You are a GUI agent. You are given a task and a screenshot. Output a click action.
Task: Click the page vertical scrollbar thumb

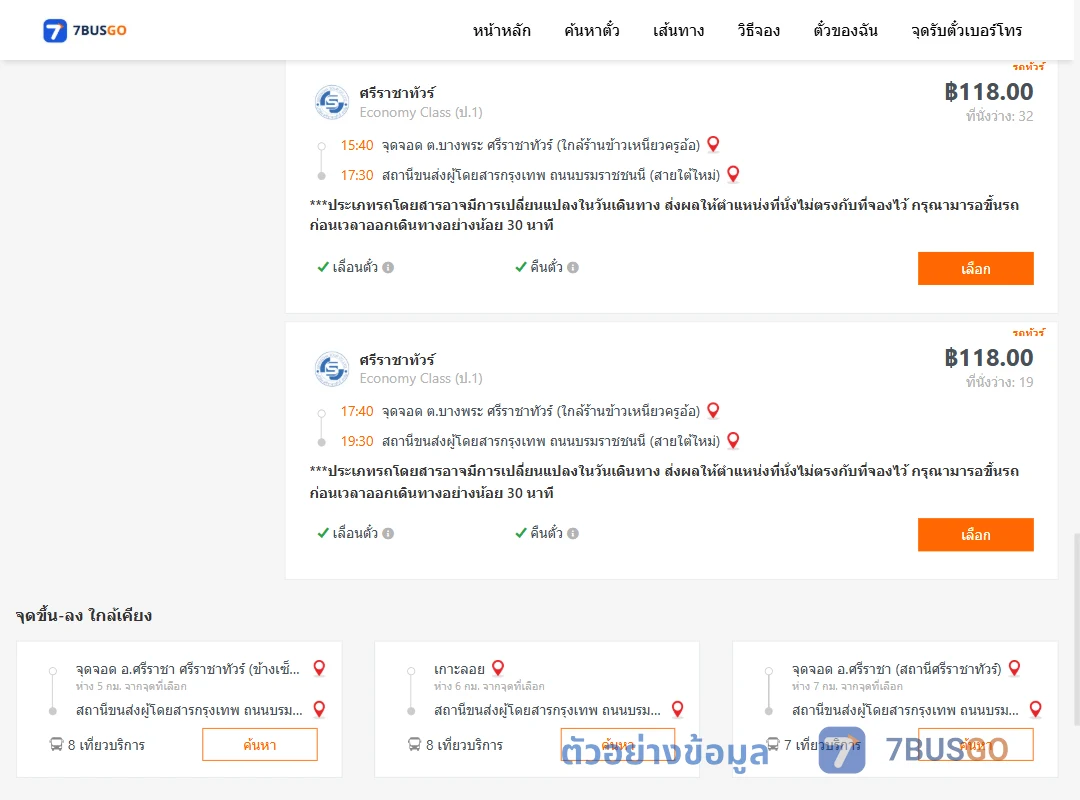click(1076, 629)
